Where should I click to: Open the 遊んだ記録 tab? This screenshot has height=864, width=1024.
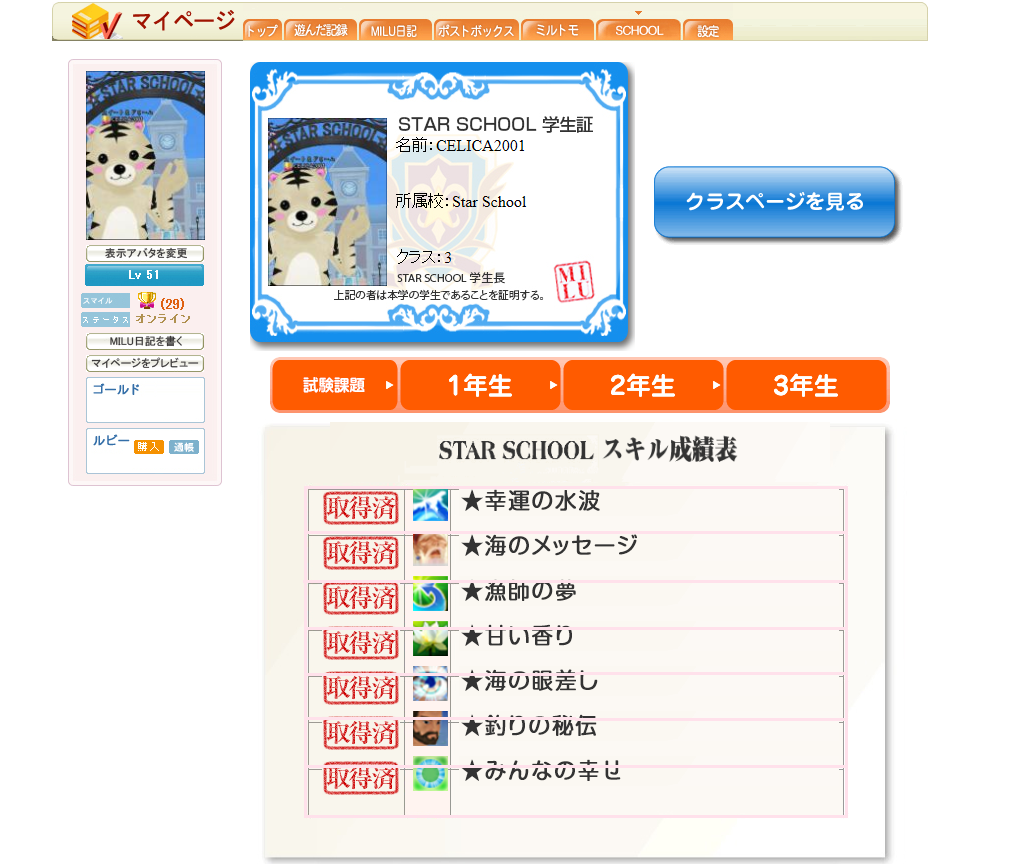tap(321, 30)
